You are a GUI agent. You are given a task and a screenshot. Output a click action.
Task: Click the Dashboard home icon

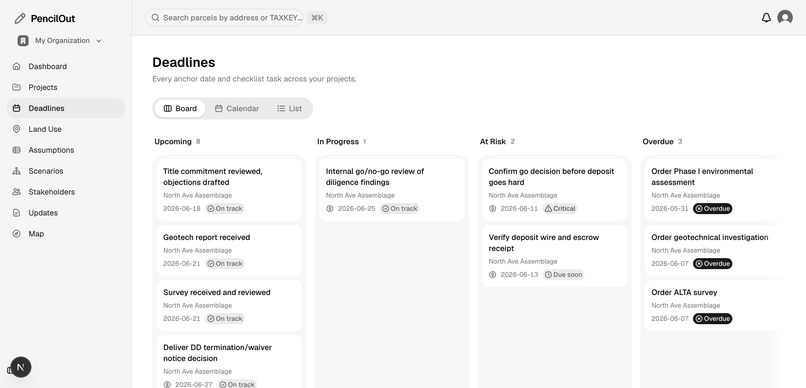click(x=16, y=66)
